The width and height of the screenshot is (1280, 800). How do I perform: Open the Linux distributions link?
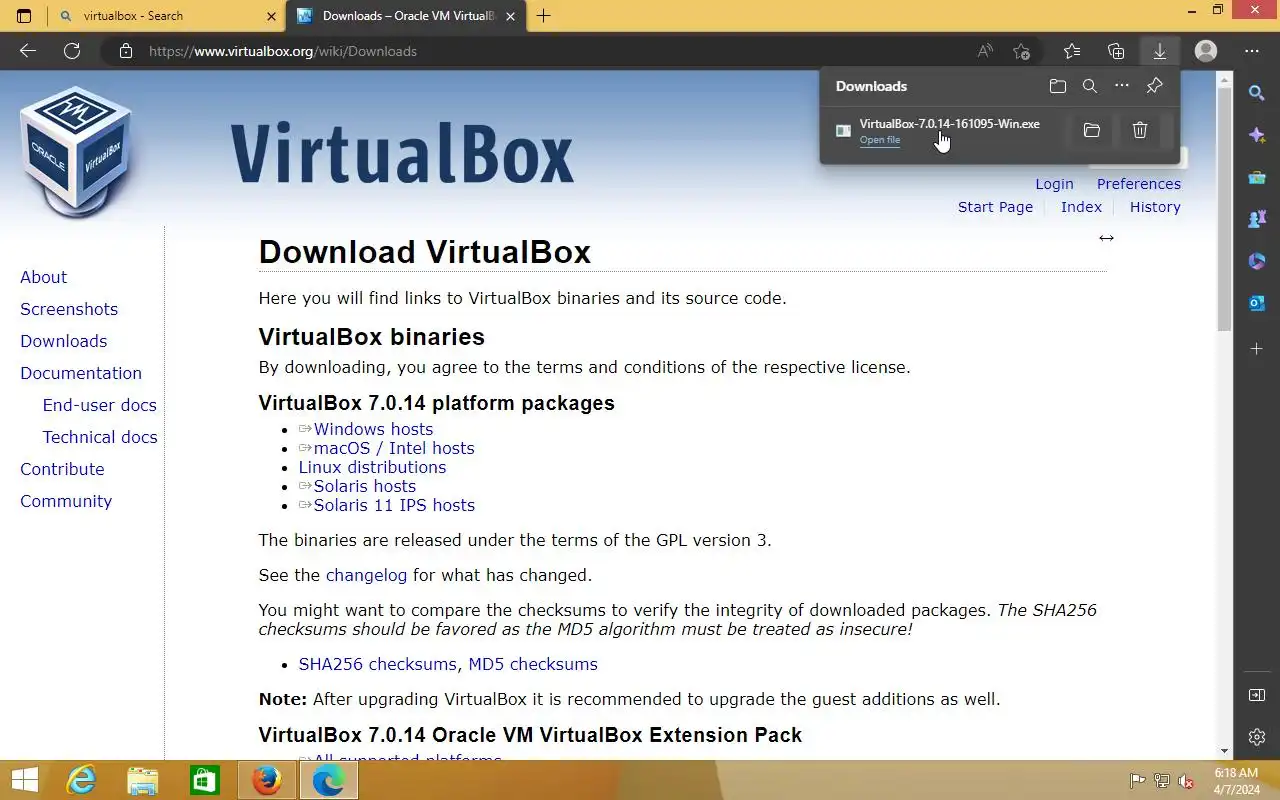(x=372, y=467)
